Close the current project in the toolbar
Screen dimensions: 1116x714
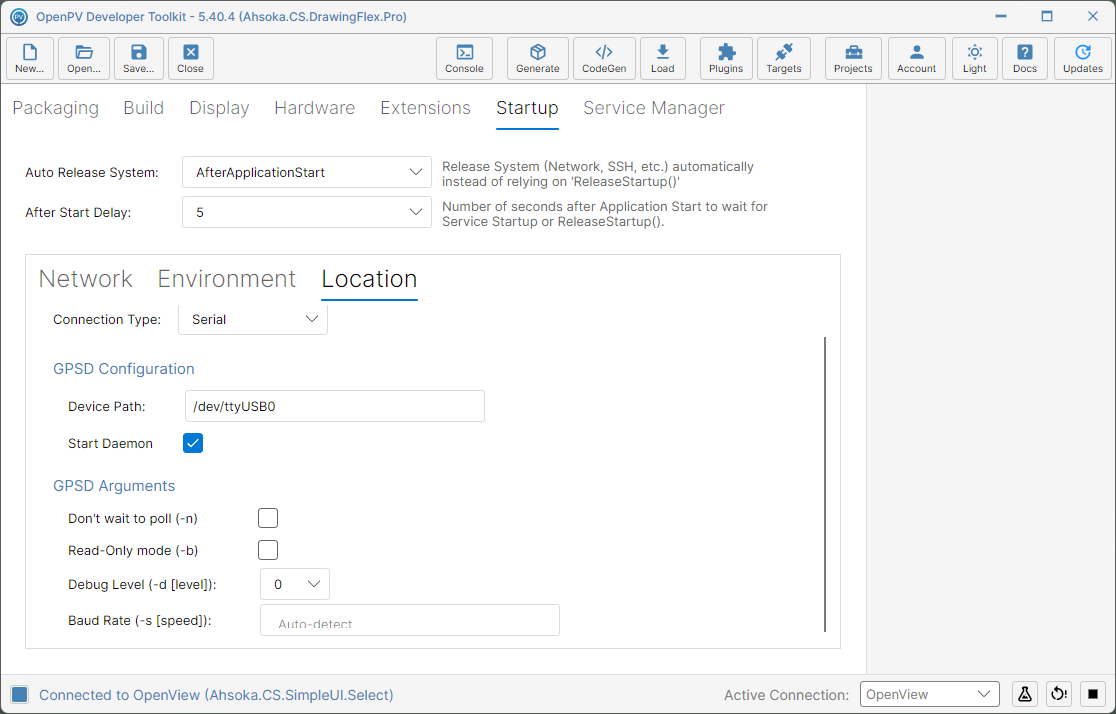point(191,58)
